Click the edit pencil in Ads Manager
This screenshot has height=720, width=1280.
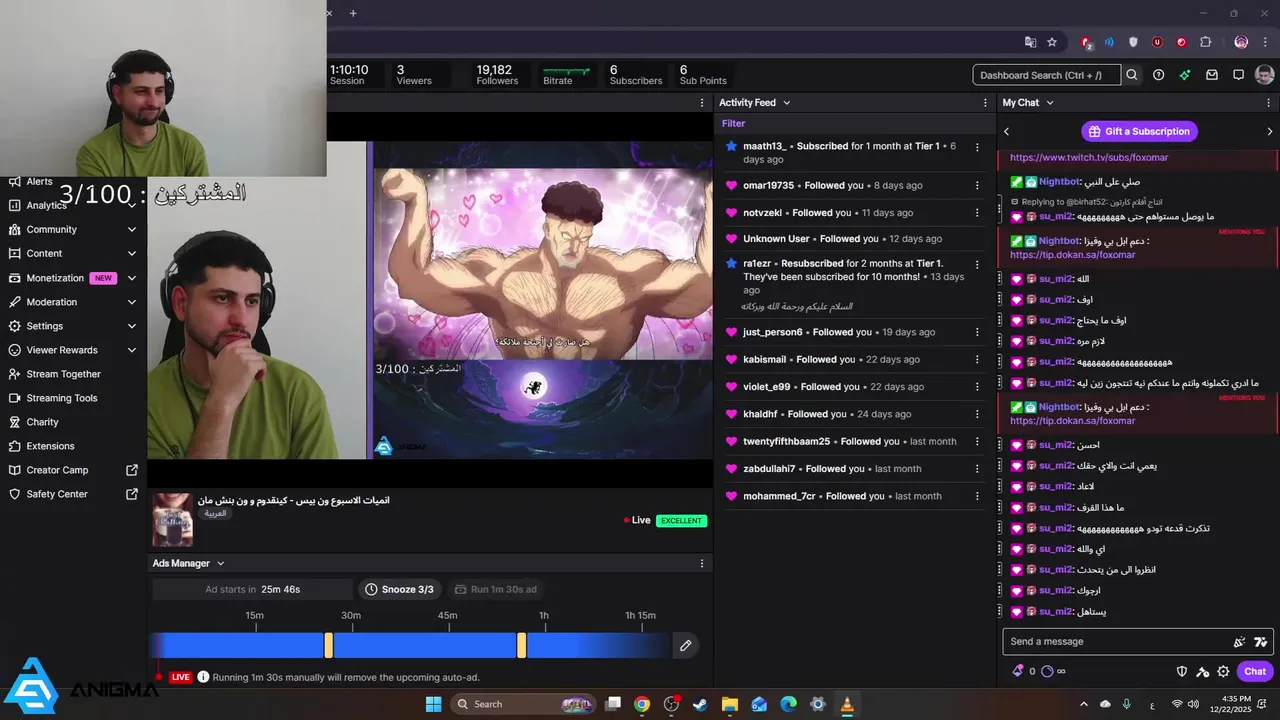[x=685, y=646]
